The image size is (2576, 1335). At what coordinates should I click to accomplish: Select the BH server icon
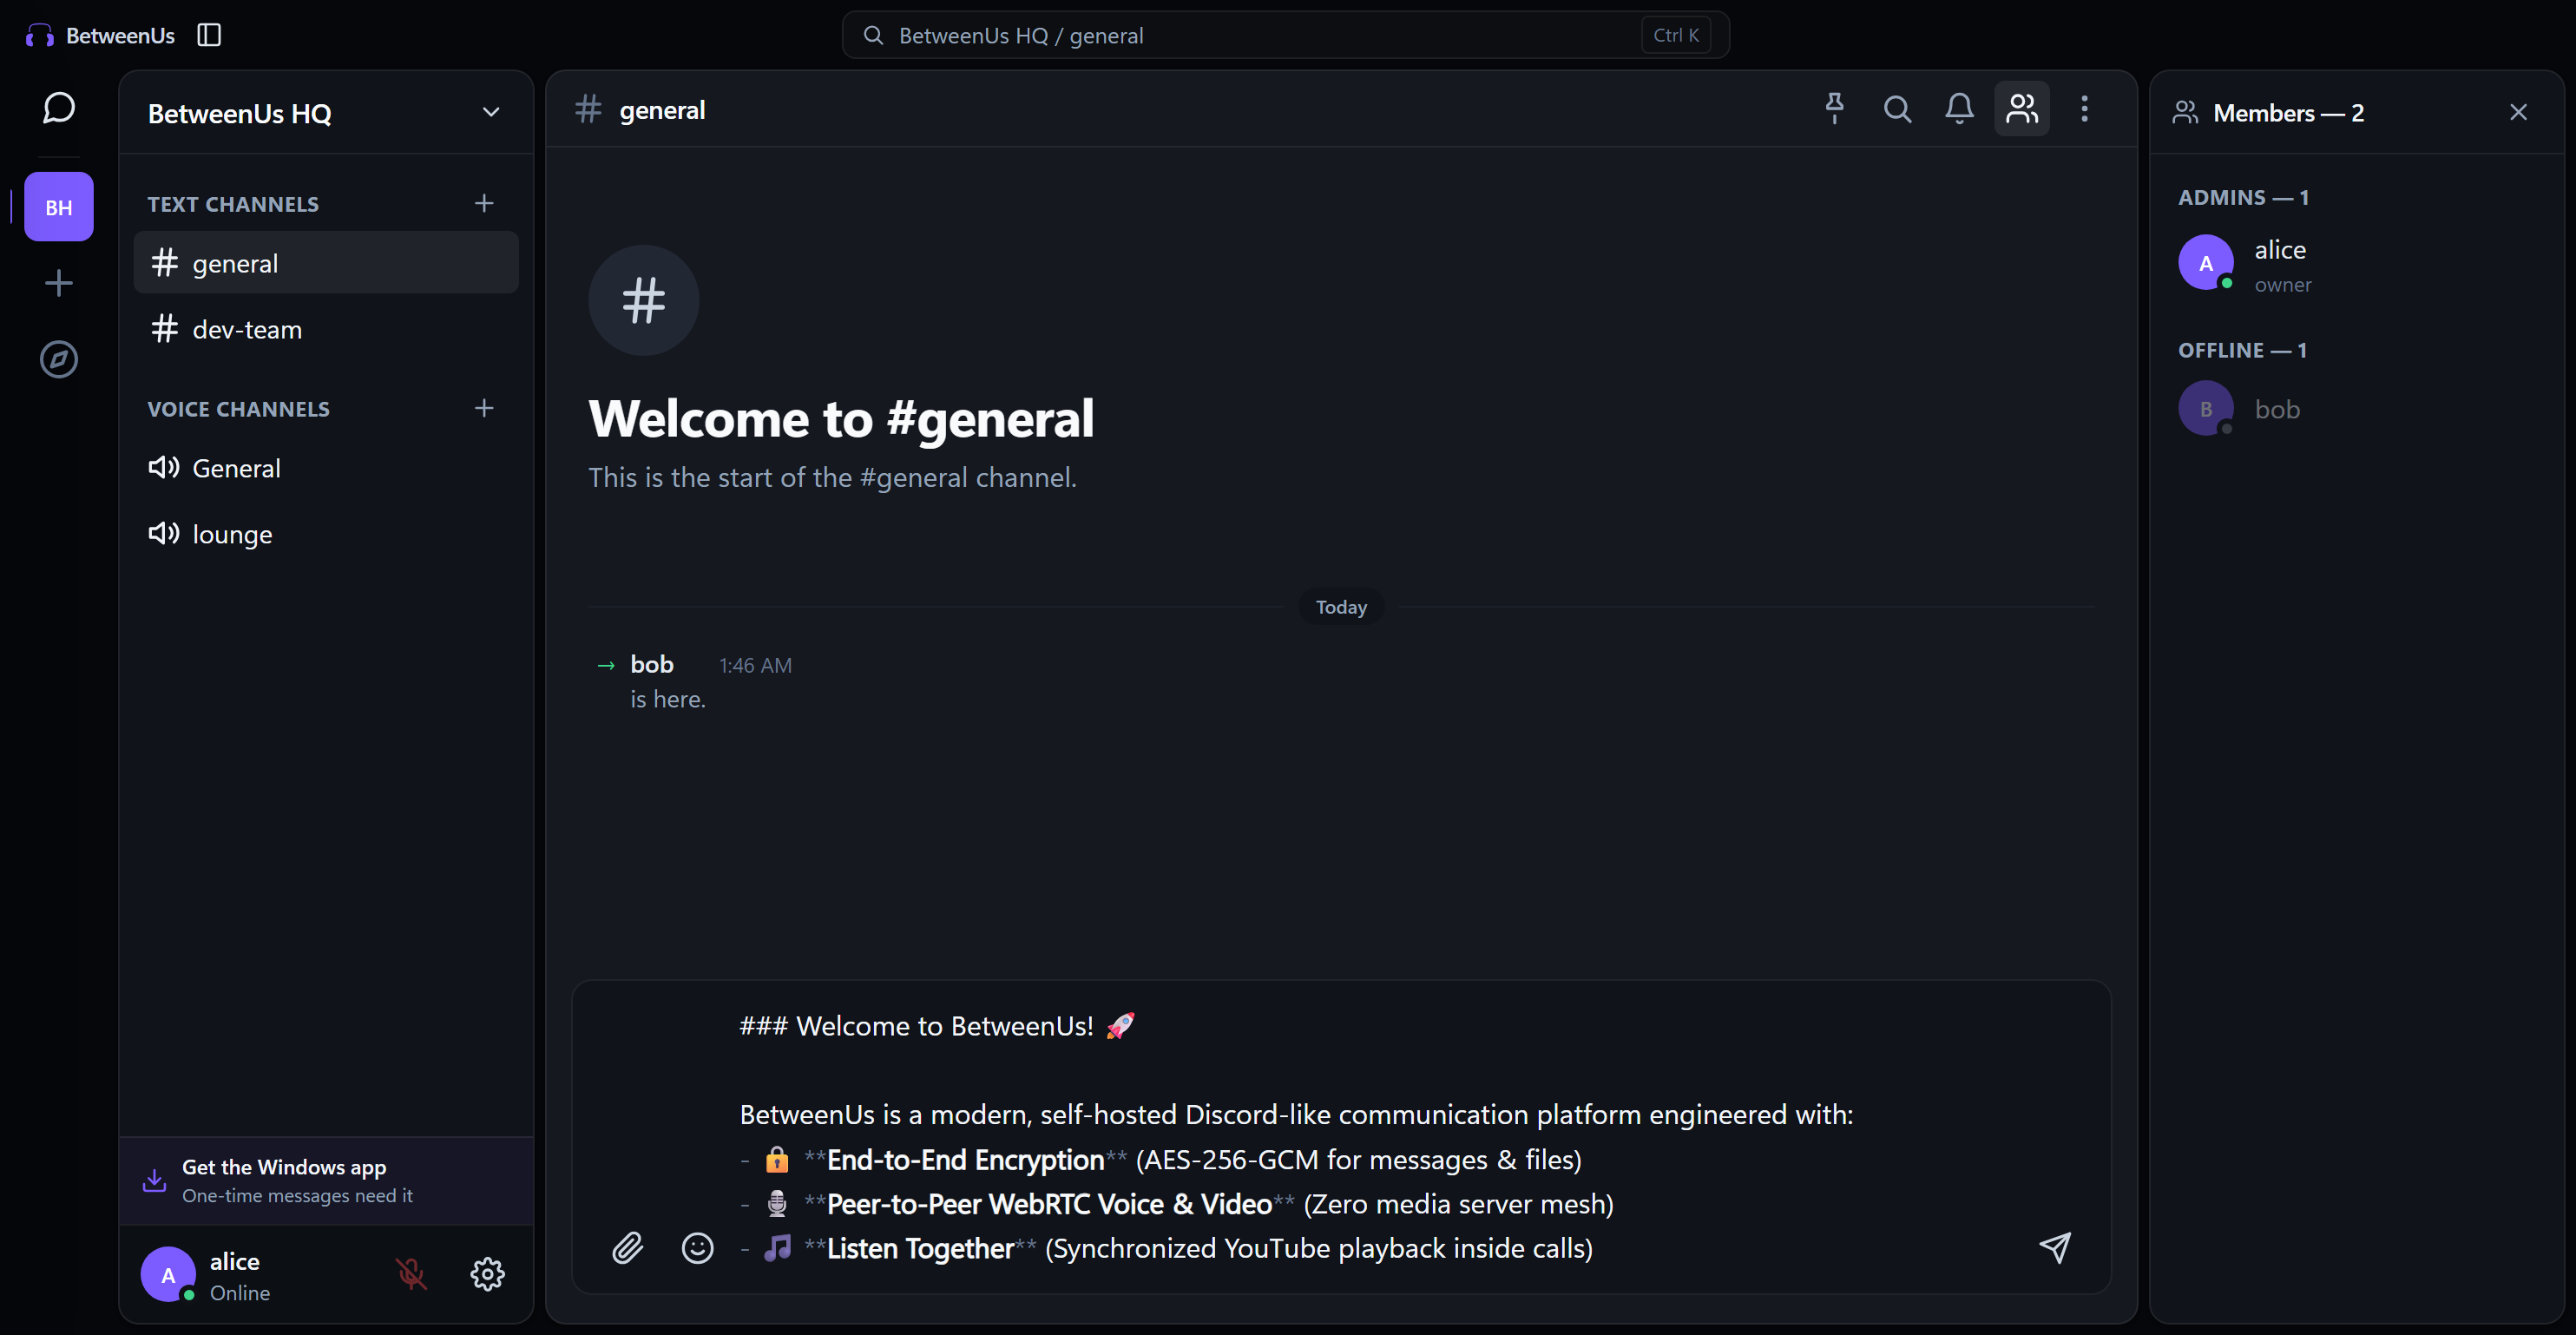coord(59,207)
